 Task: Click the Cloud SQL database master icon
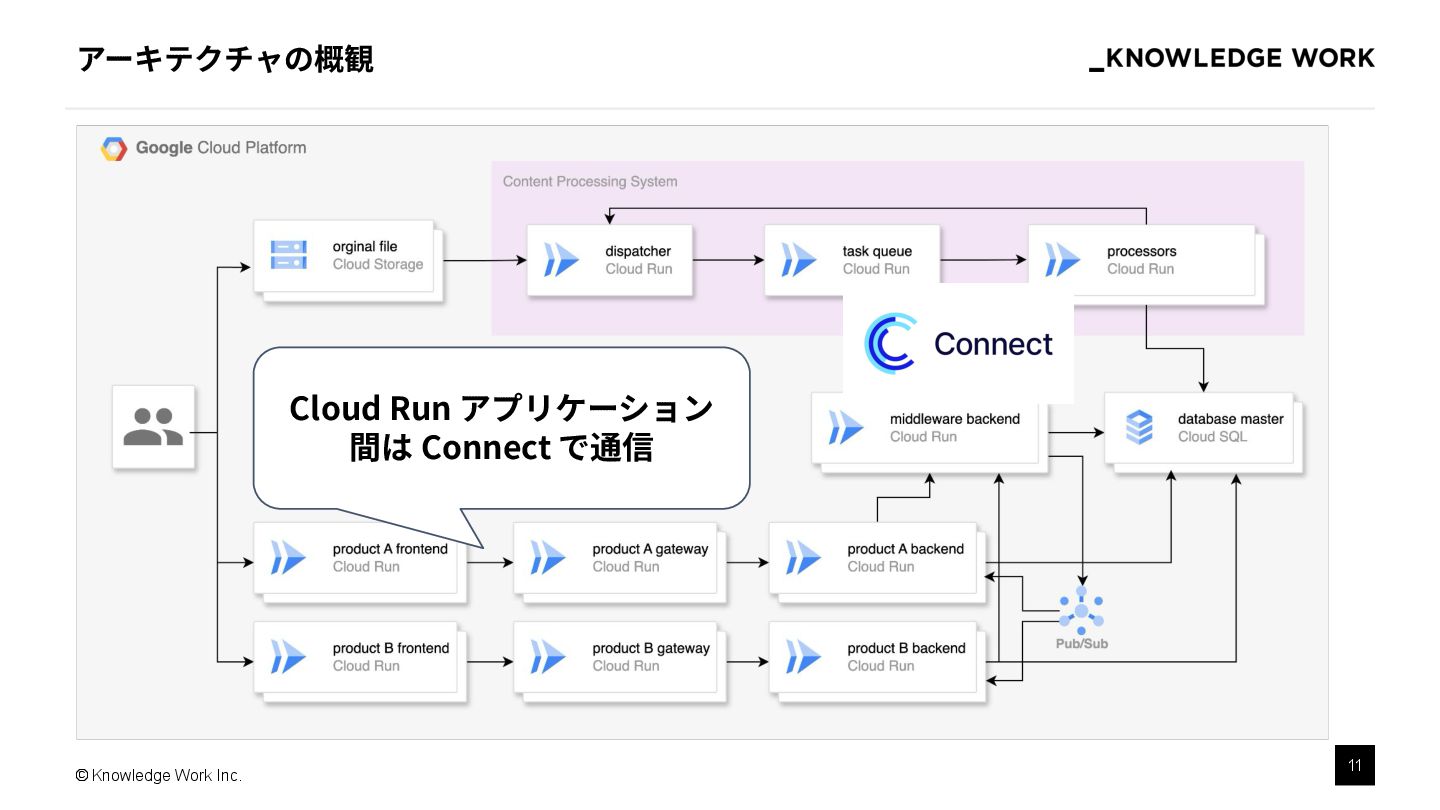[1139, 428]
